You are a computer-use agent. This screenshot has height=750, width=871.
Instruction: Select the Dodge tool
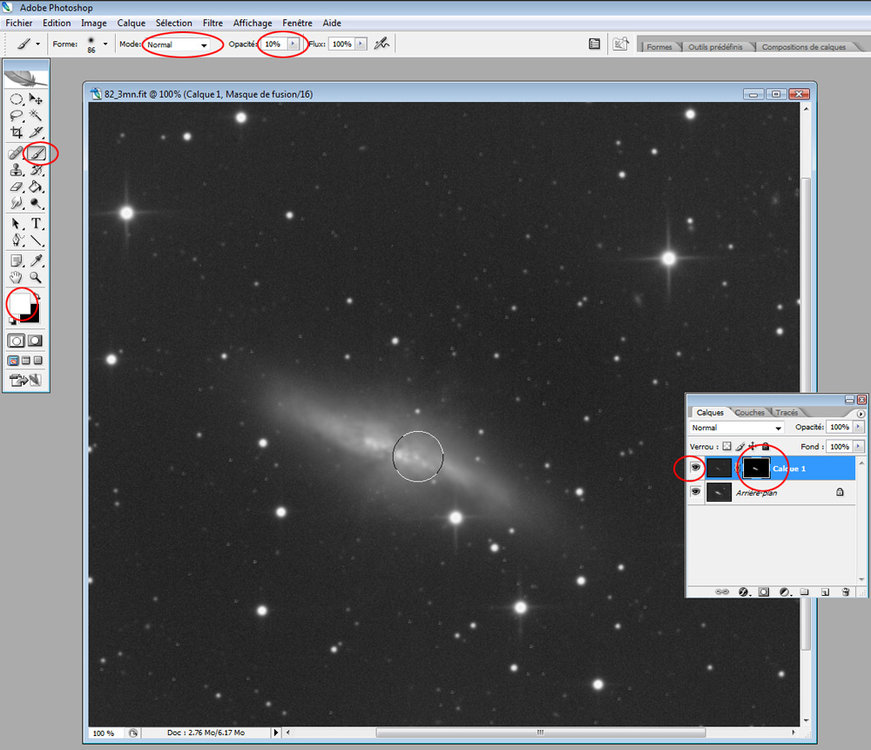tap(36, 203)
